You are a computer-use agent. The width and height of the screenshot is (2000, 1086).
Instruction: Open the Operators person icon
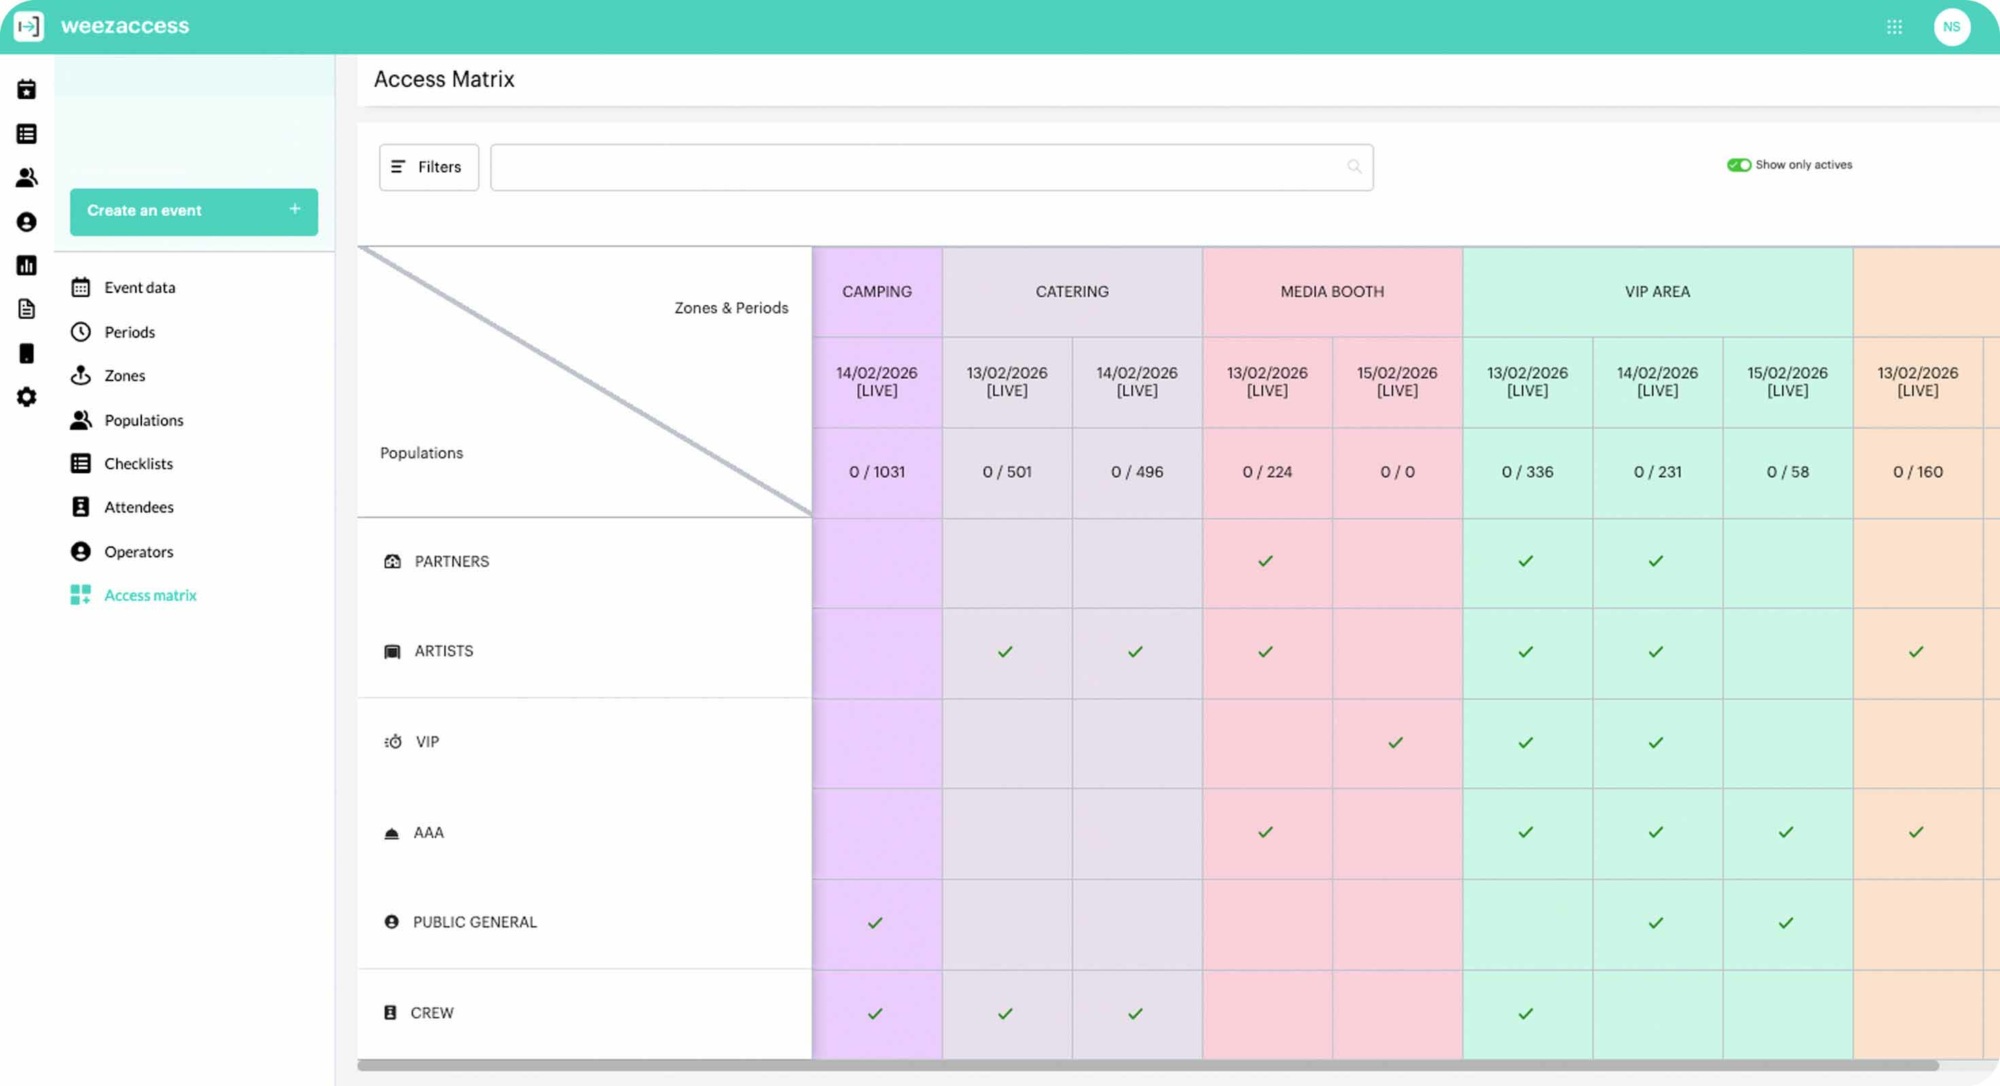tap(82, 551)
